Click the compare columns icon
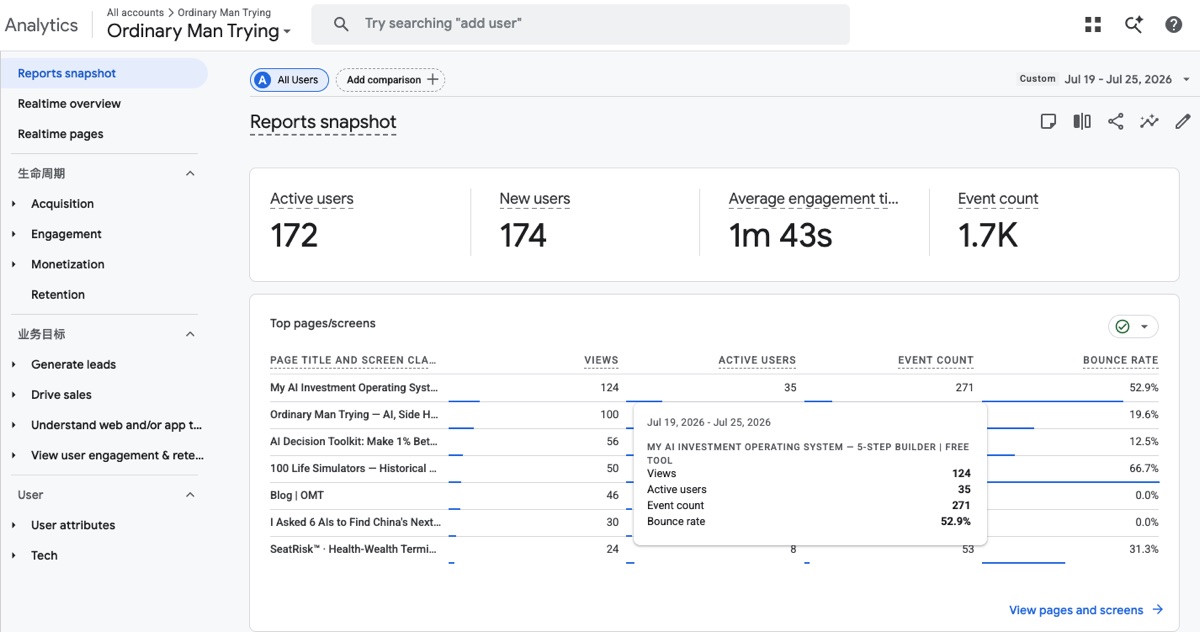Viewport: 1200px width, 632px height. coord(1082,122)
